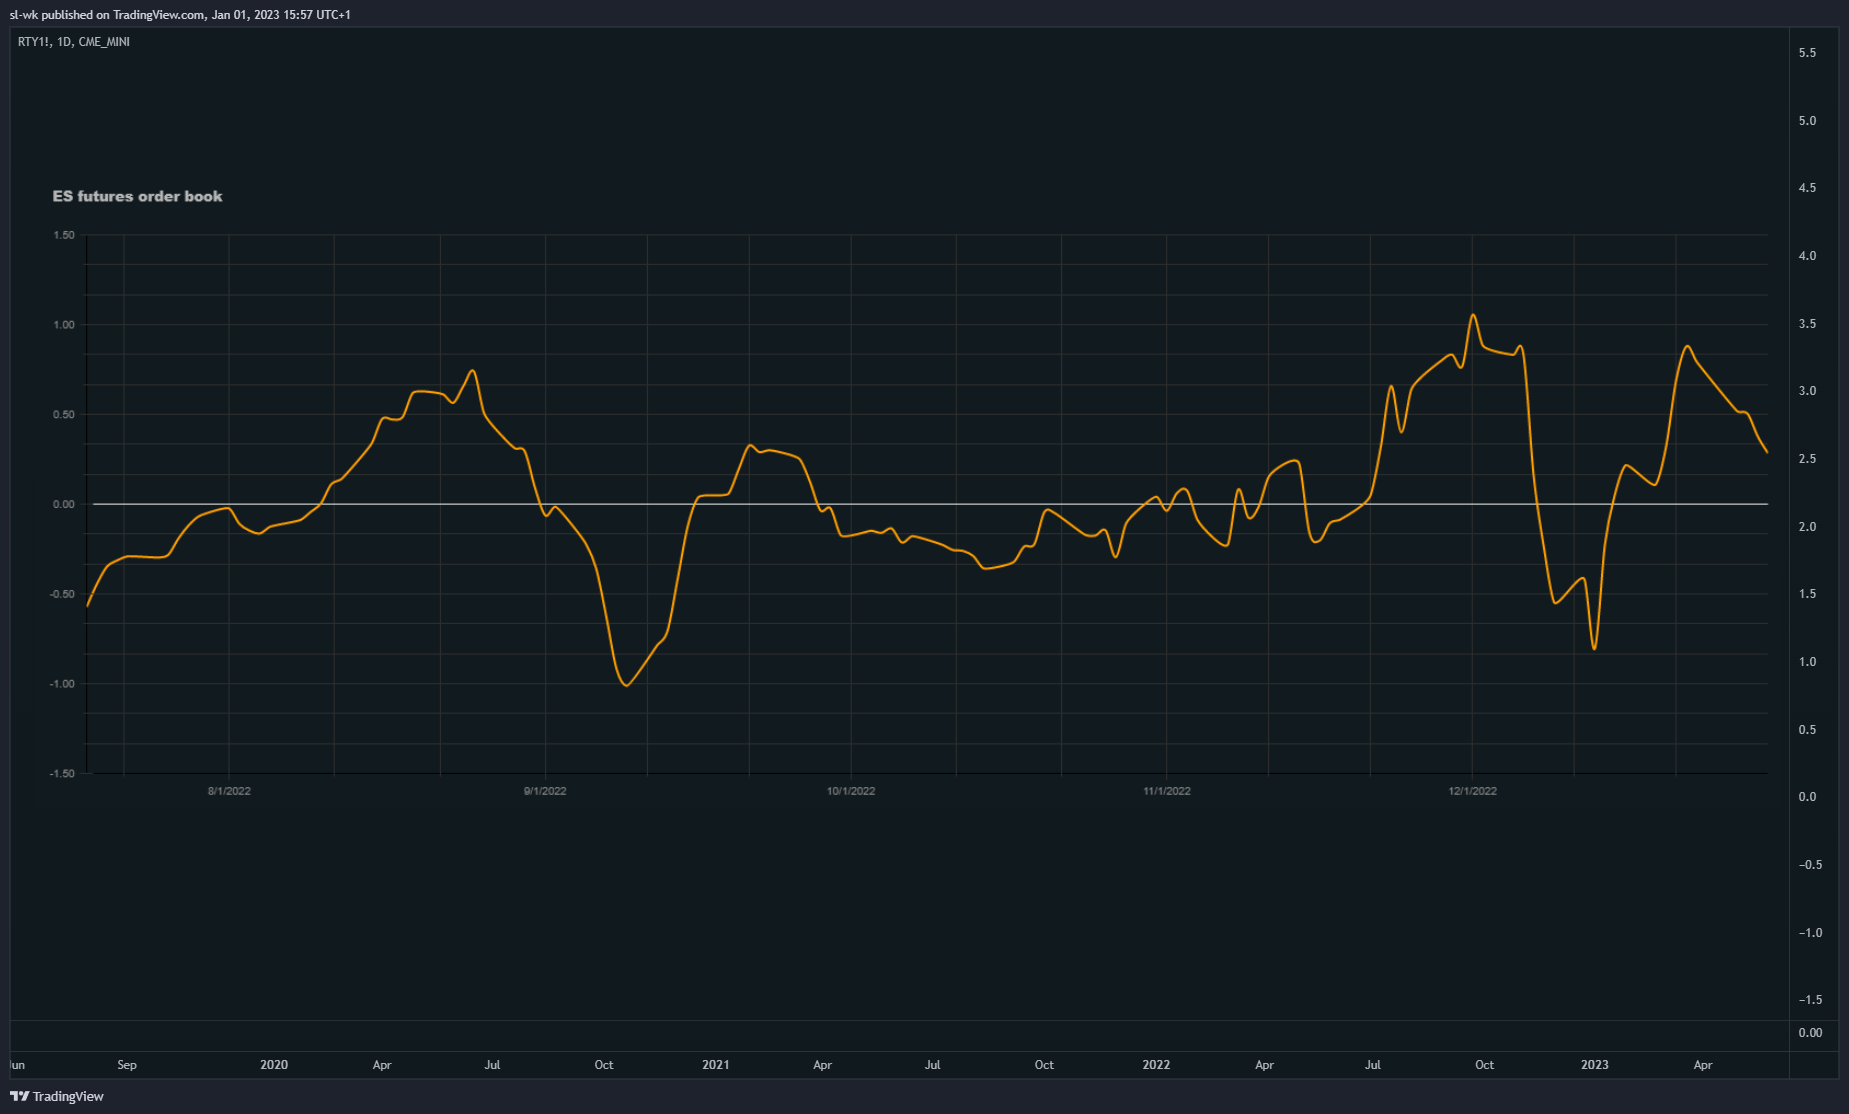Click the 5.0 price scale value

pos(1807,121)
